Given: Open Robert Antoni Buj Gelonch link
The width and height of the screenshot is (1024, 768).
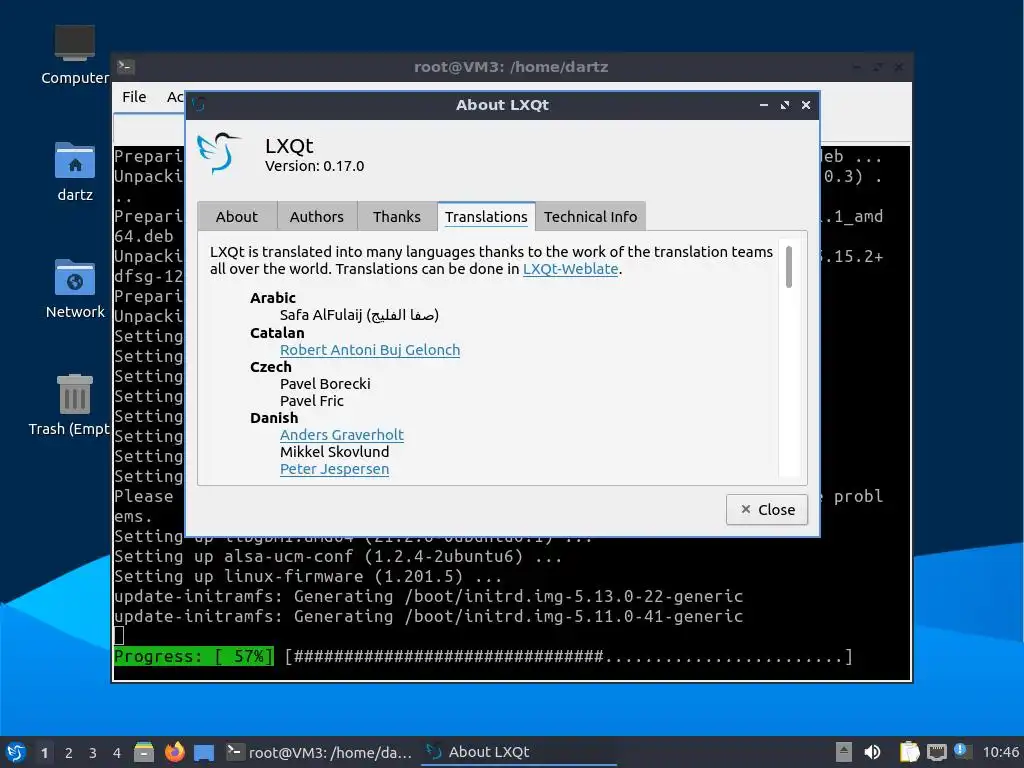Looking at the screenshot, I should (370, 350).
